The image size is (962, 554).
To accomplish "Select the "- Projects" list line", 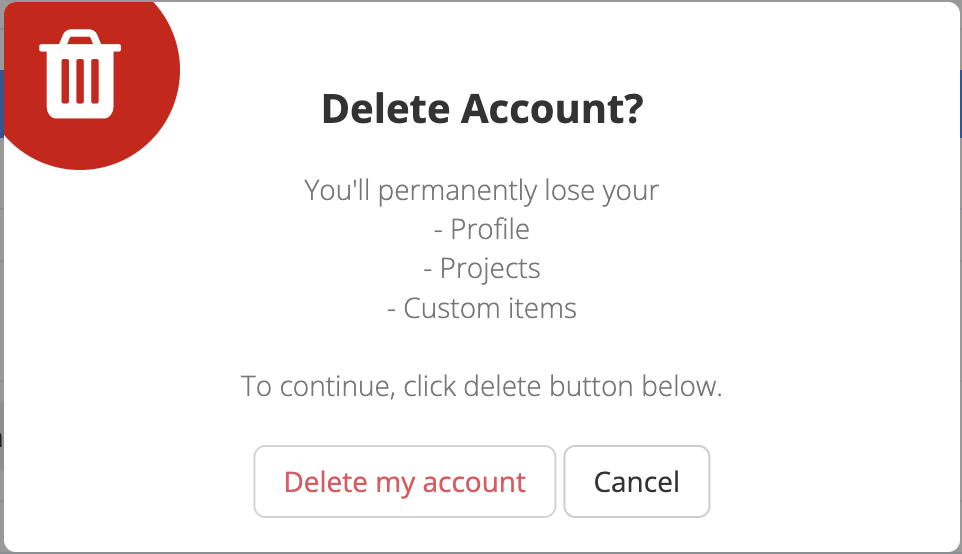I will tap(481, 269).
